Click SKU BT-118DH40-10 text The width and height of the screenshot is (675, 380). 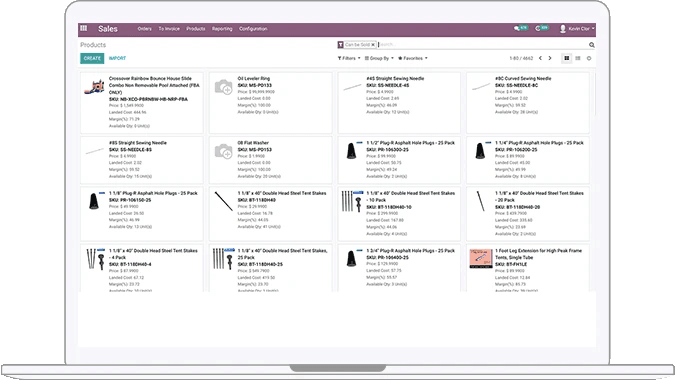pyautogui.click(x=389, y=207)
